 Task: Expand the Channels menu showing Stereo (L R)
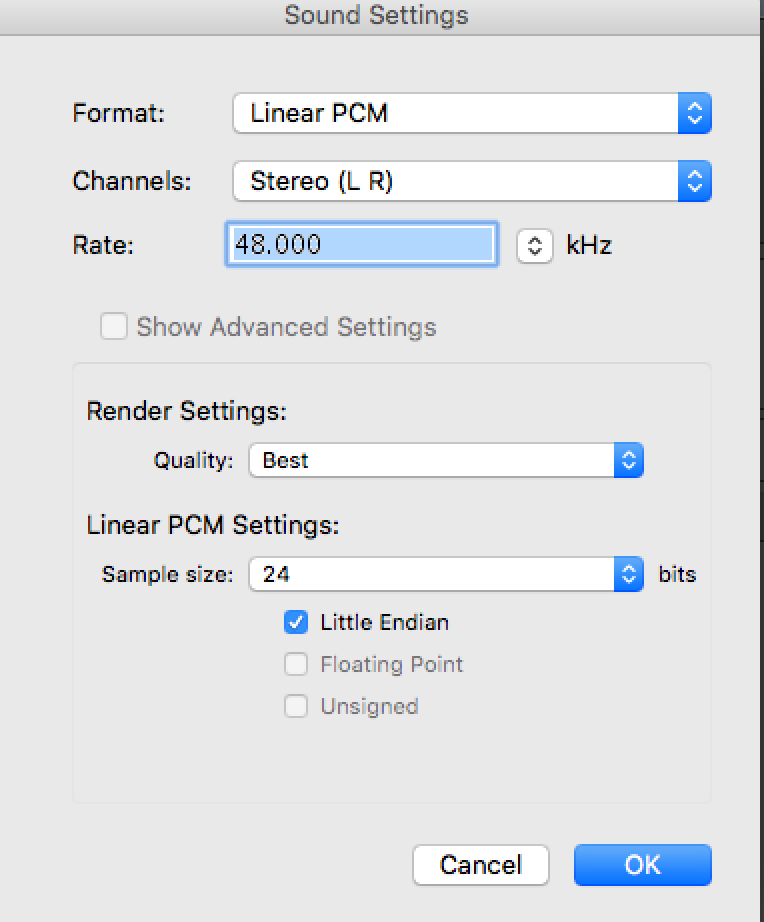pyautogui.click(x=455, y=181)
